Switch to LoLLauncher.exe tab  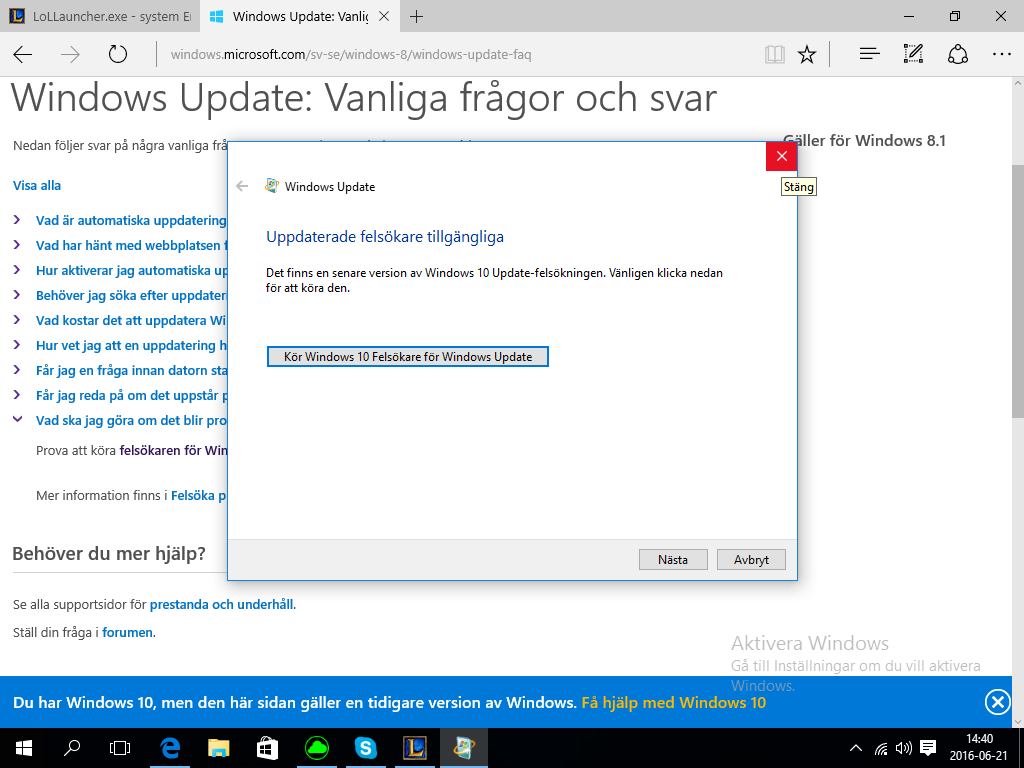[x=100, y=17]
